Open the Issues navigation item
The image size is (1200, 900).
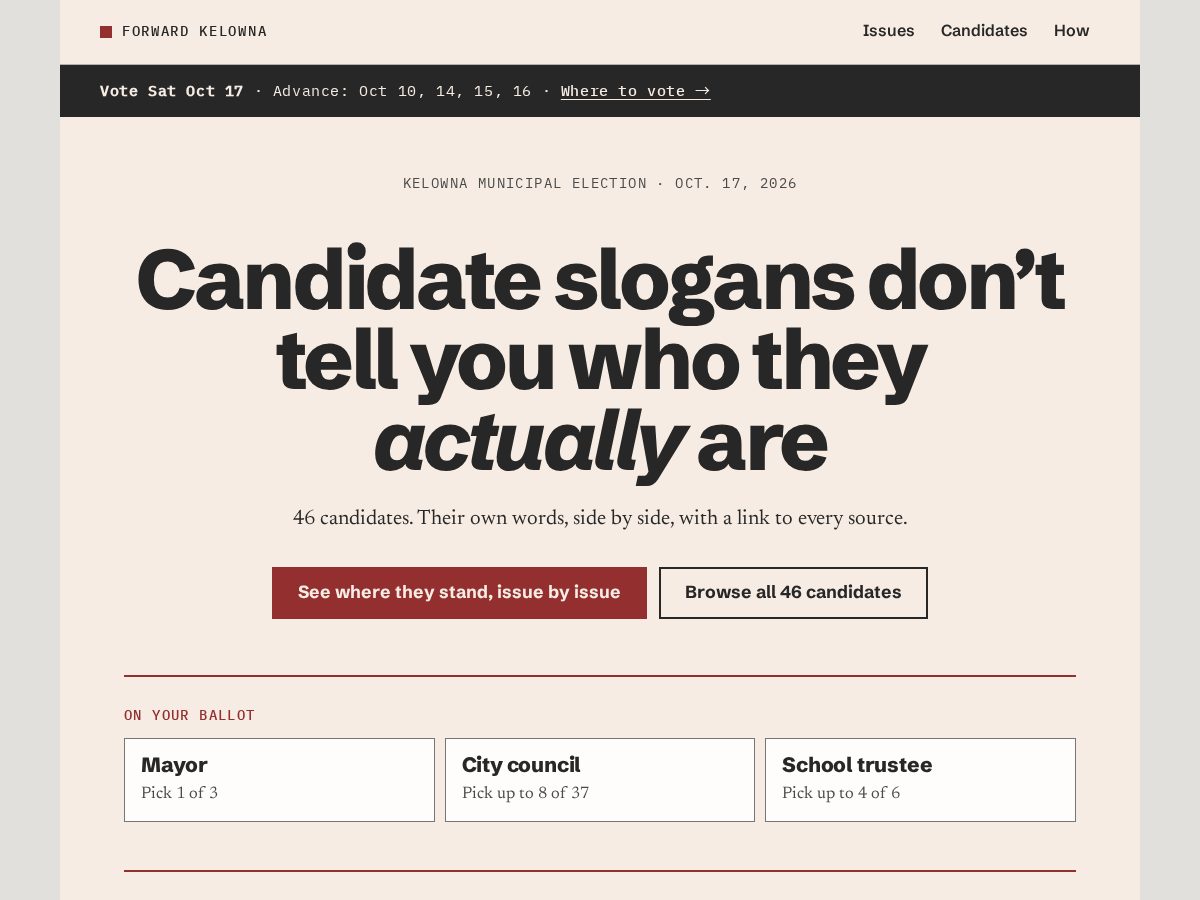[x=888, y=31]
